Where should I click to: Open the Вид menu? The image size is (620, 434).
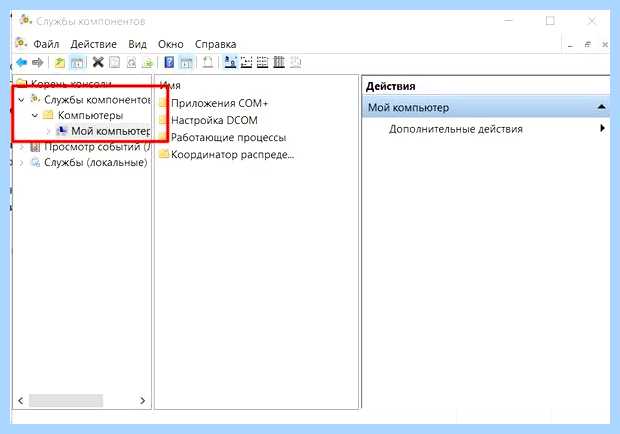coord(137,44)
